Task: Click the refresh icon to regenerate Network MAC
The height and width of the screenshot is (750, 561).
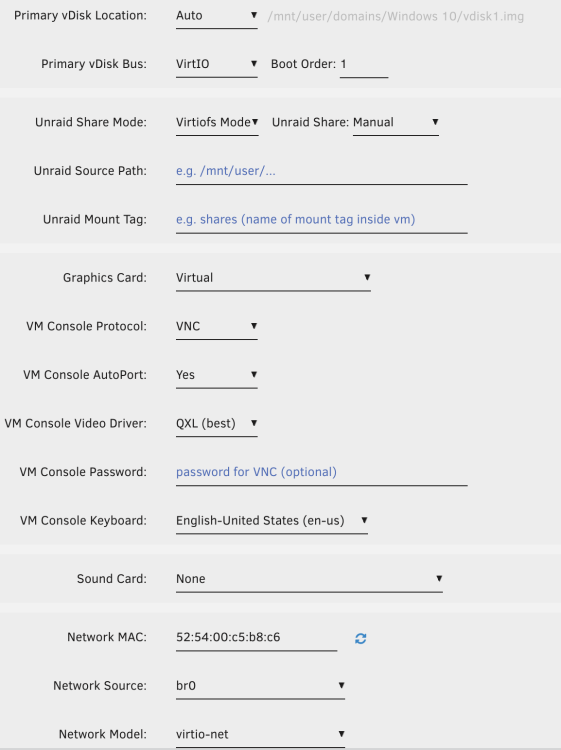Action: click(361, 639)
